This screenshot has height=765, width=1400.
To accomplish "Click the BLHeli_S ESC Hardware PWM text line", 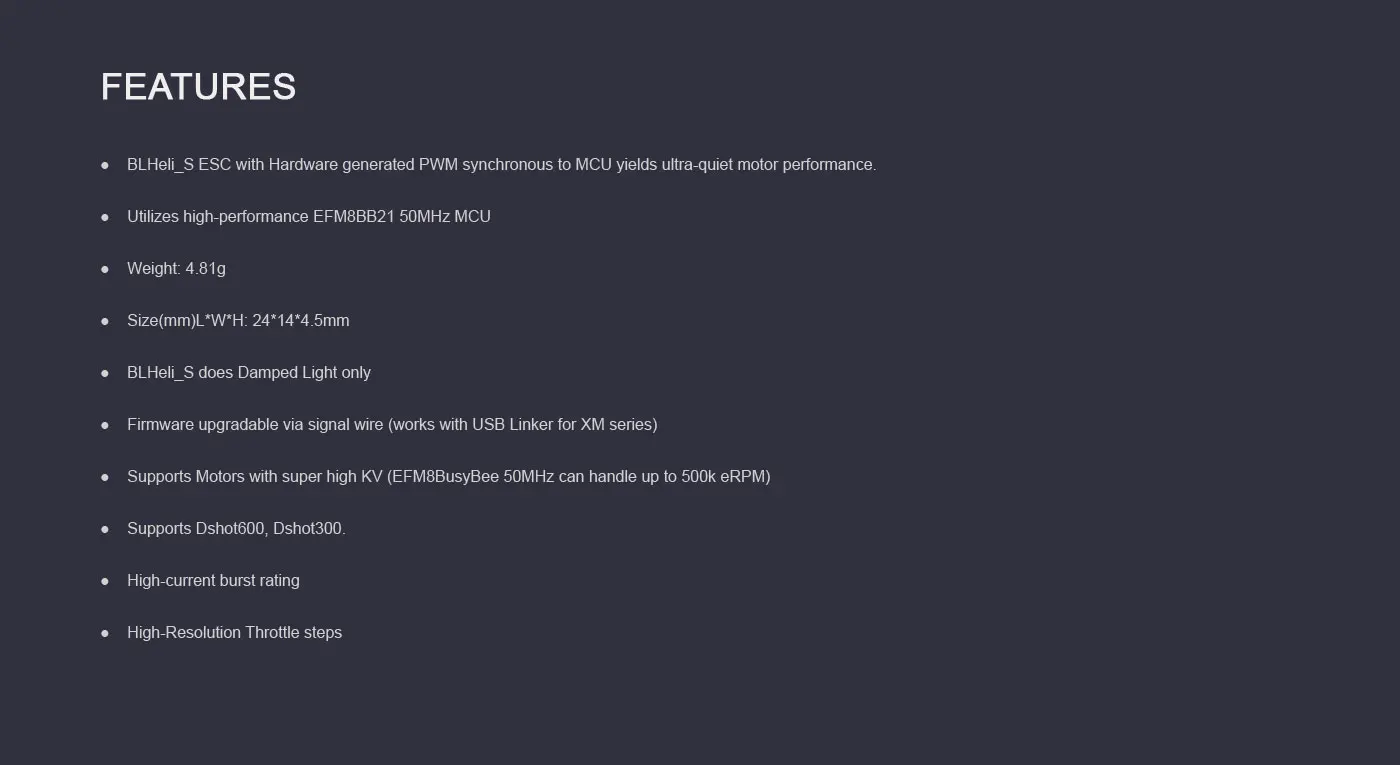I will 501,164.
